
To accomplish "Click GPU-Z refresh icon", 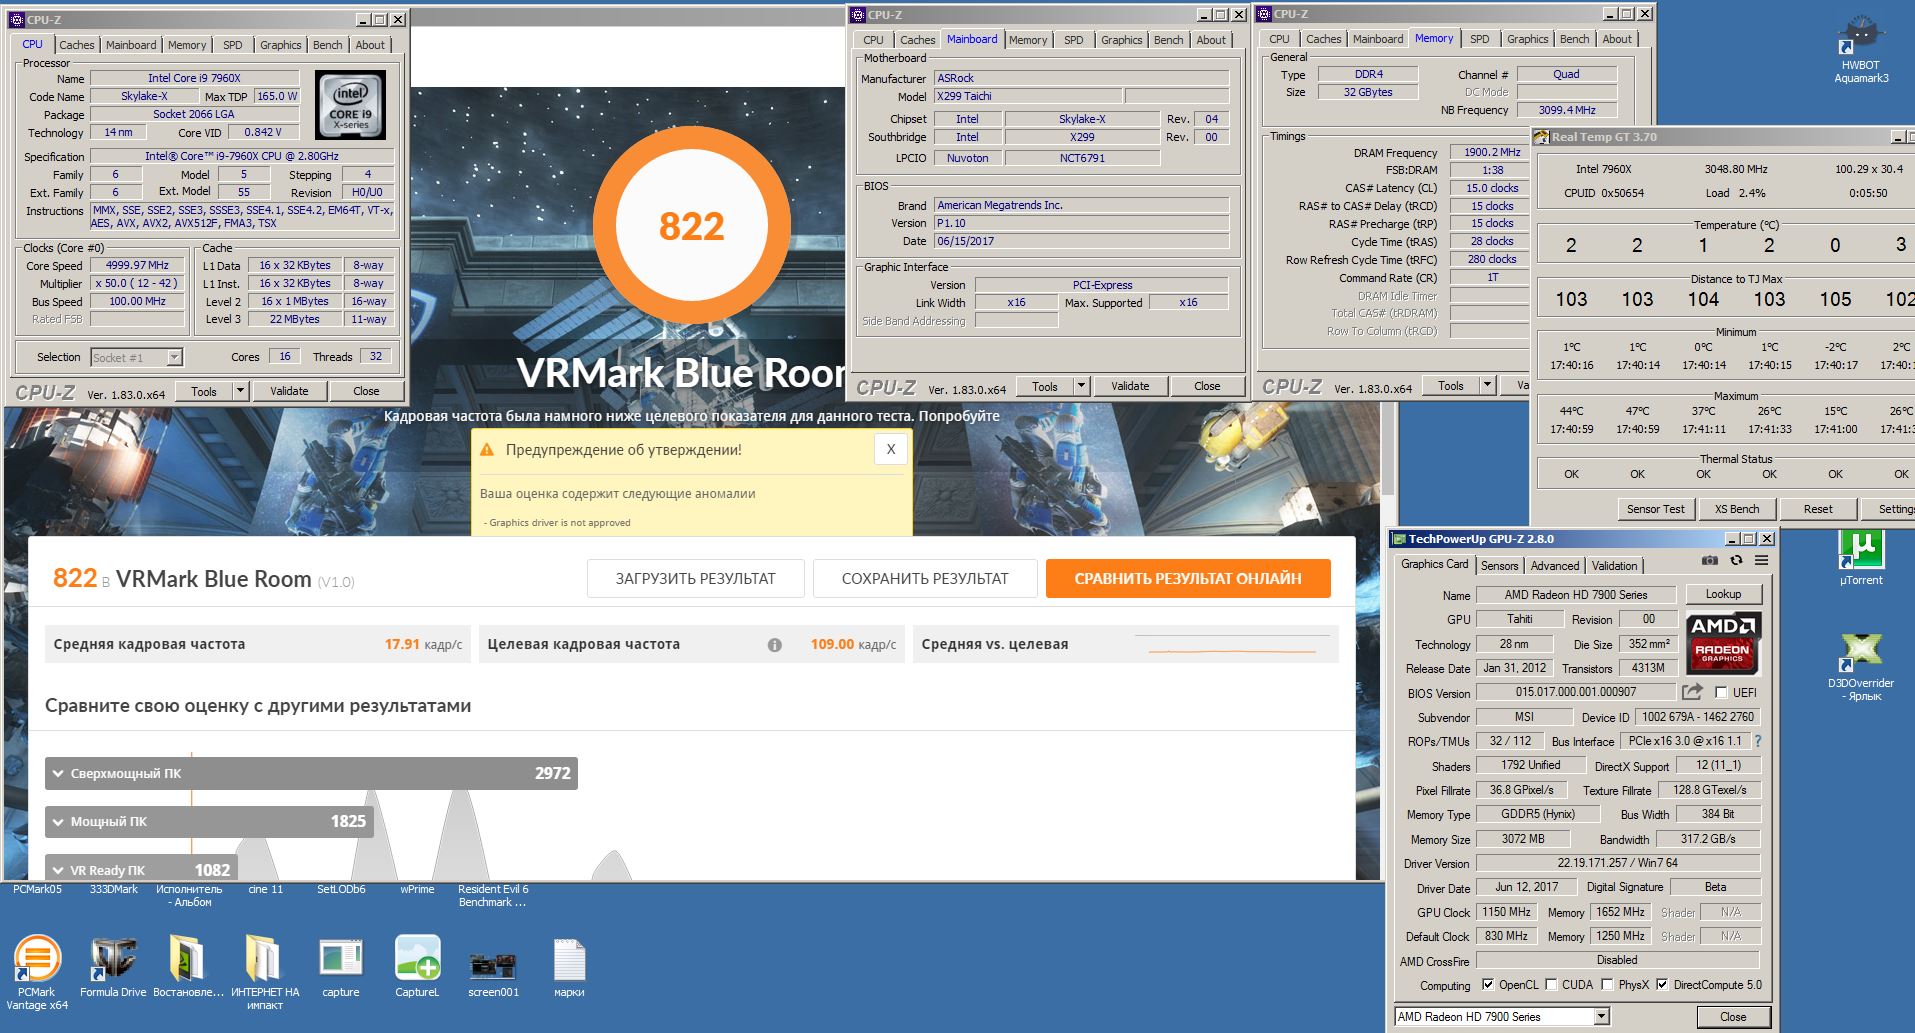I will 1736,561.
